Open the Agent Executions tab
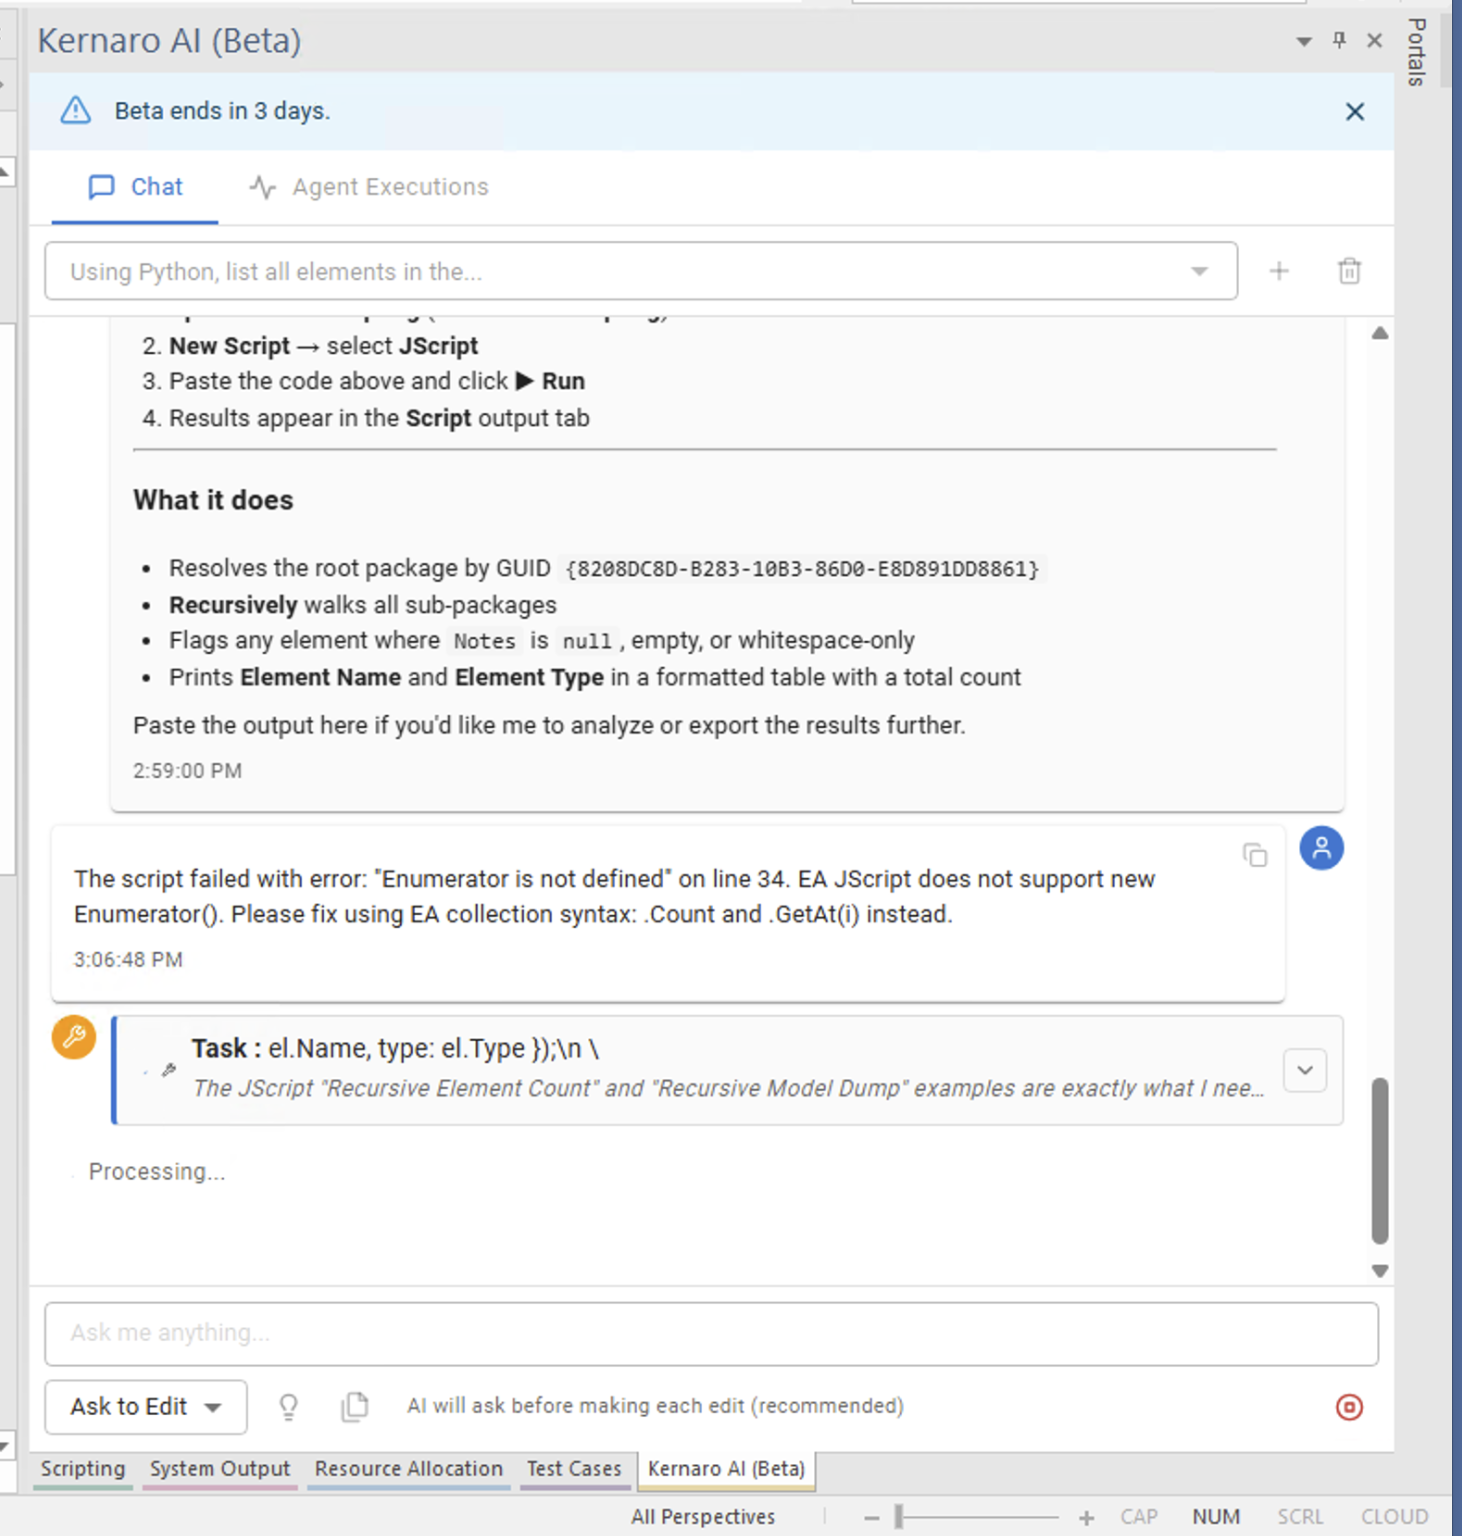The width and height of the screenshot is (1462, 1536). [369, 187]
